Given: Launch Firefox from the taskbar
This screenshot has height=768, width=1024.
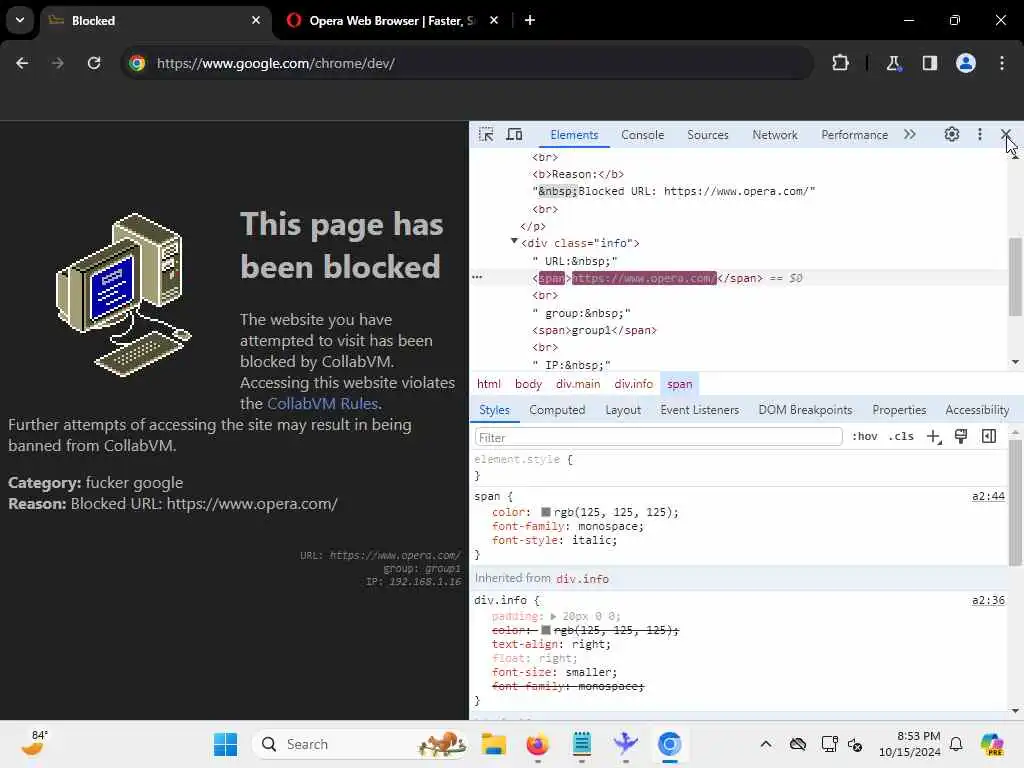Looking at the screenshot, I should 537,744.
